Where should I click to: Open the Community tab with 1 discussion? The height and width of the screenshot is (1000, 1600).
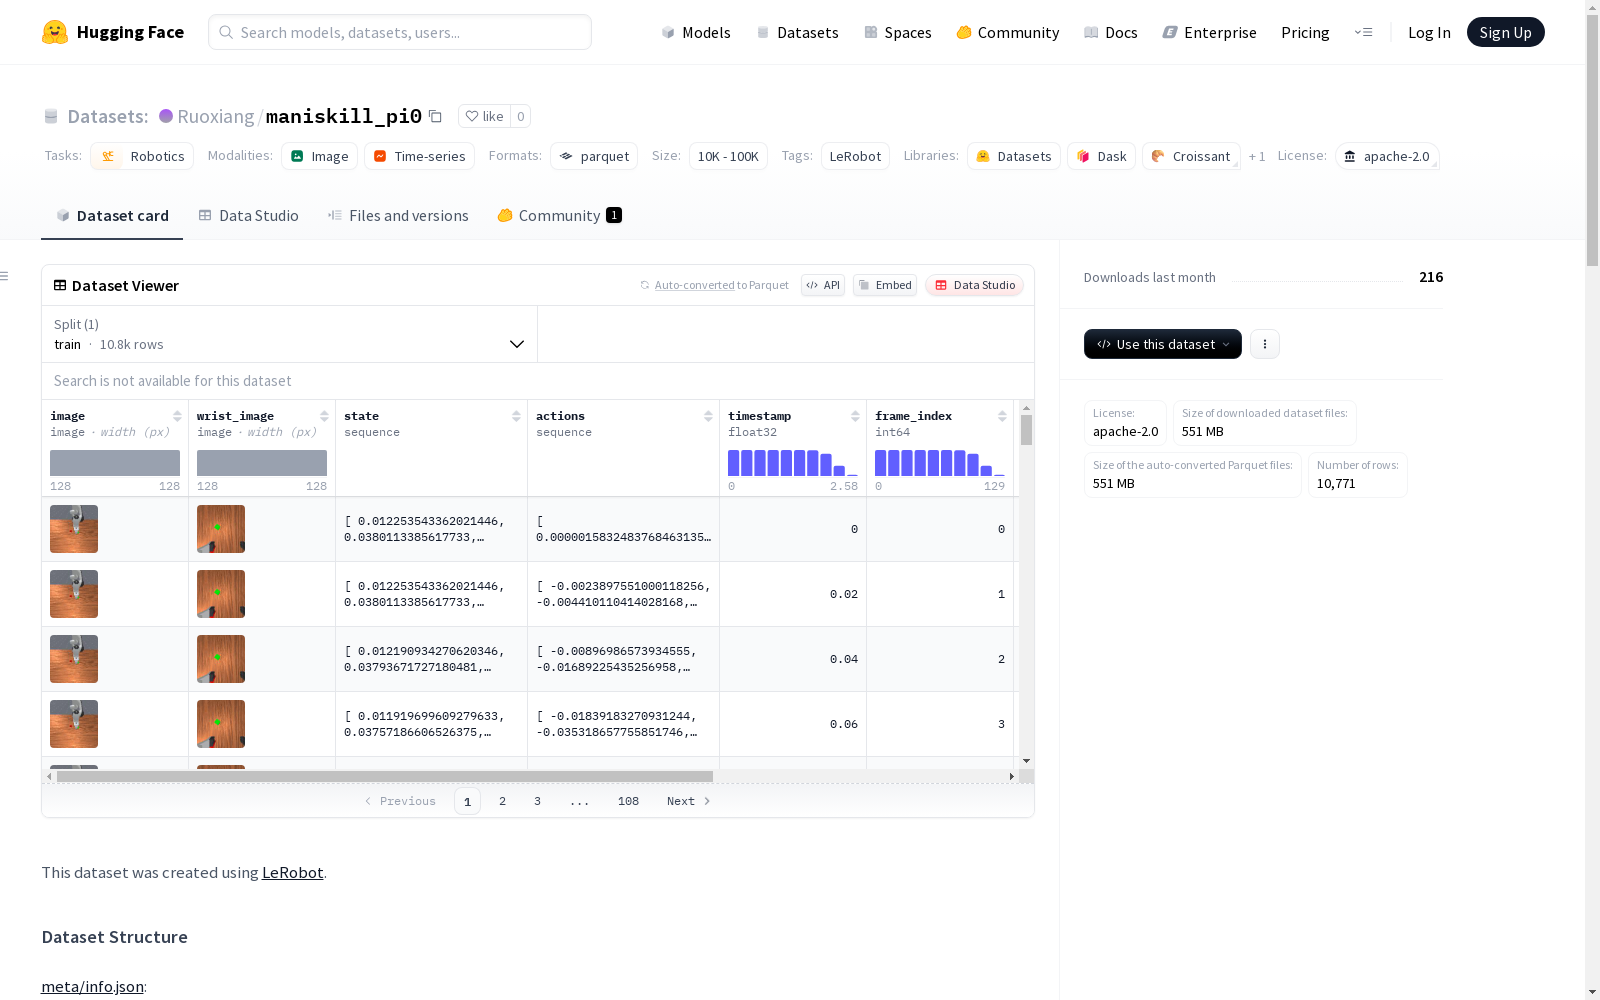click(x=560, y=216)
